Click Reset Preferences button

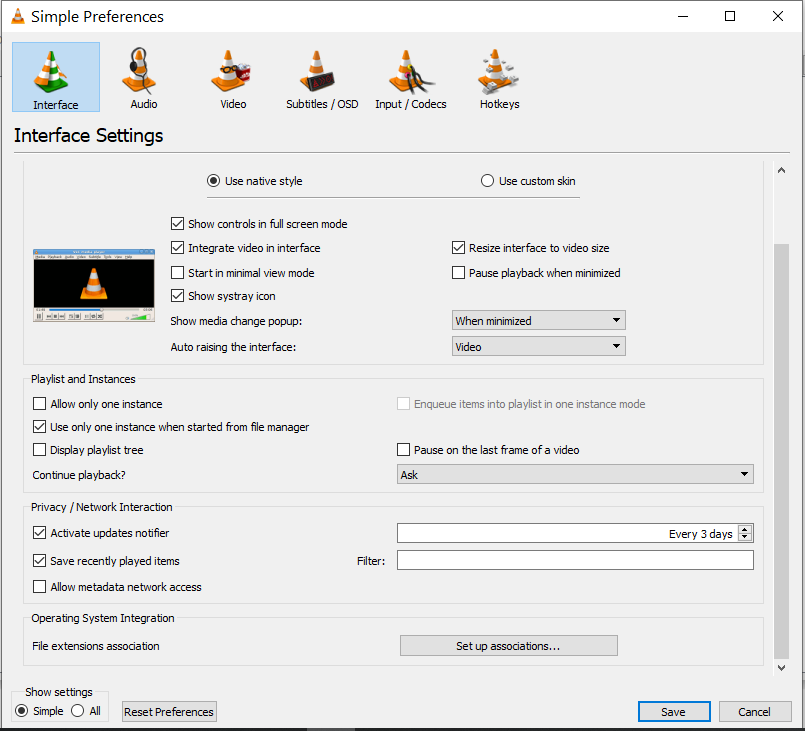pyautogui.click(x=169, y=712)
